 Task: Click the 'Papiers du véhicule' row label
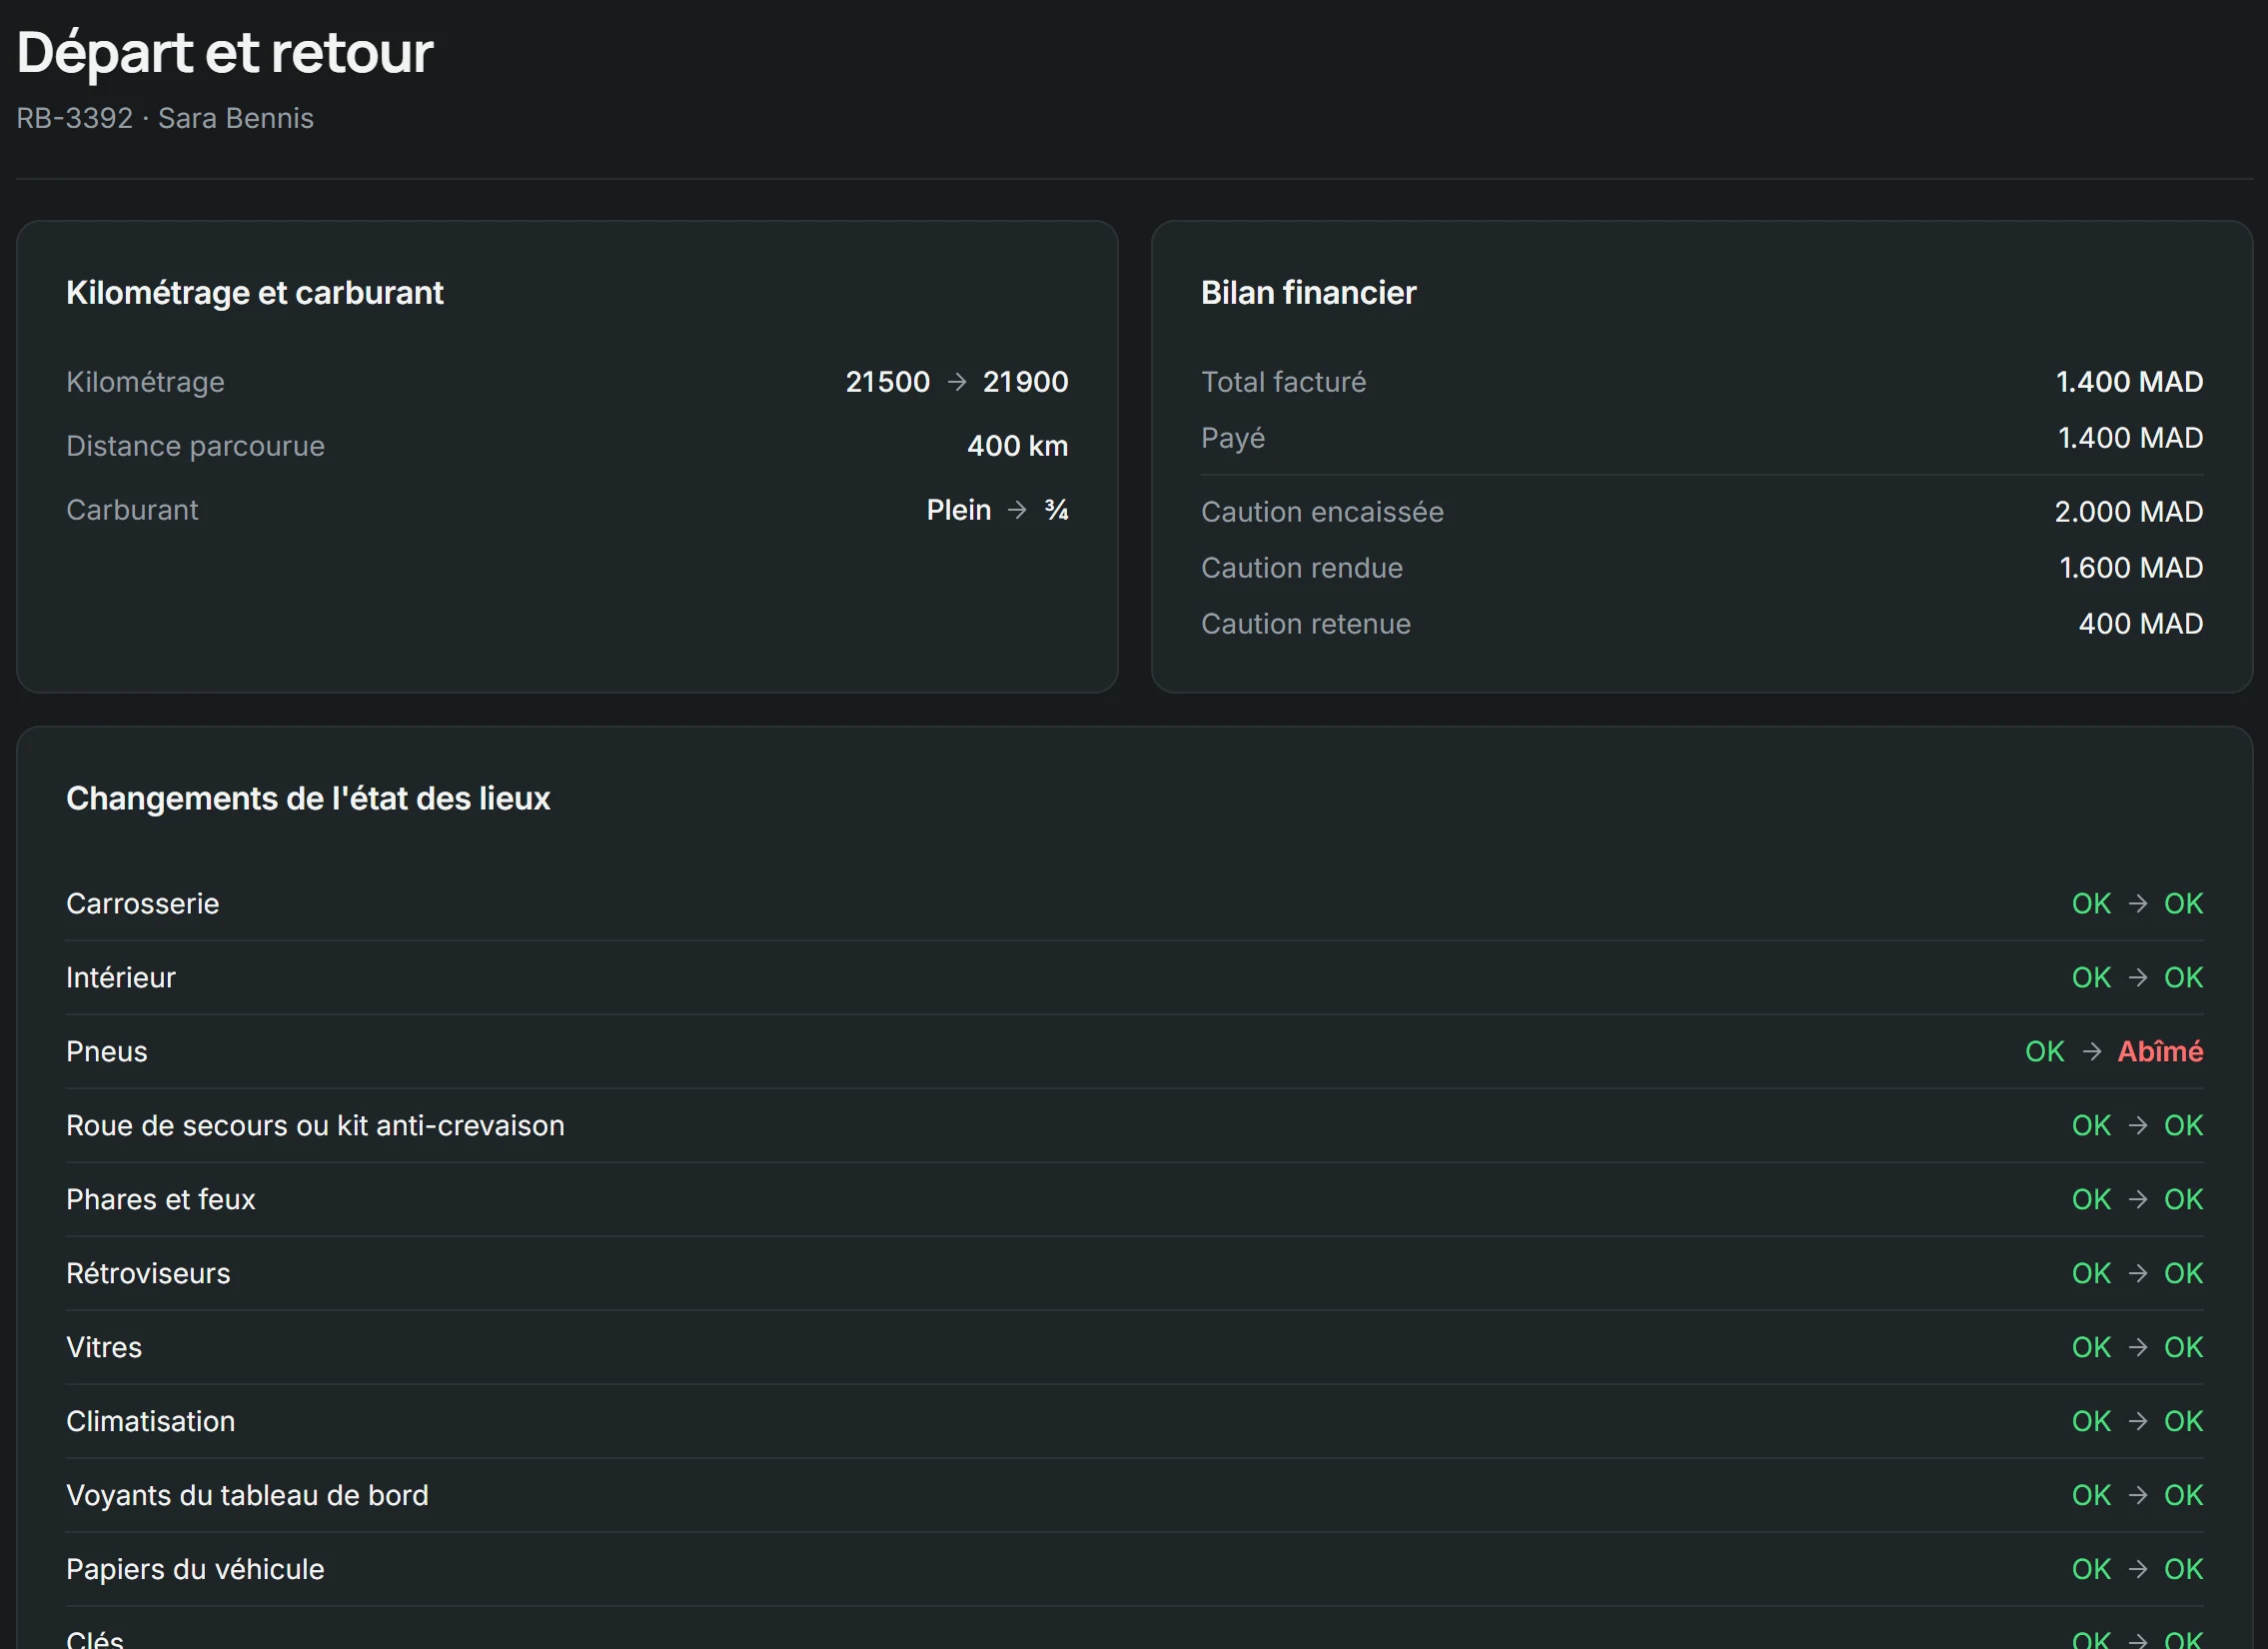click(x=195, y=1570)
